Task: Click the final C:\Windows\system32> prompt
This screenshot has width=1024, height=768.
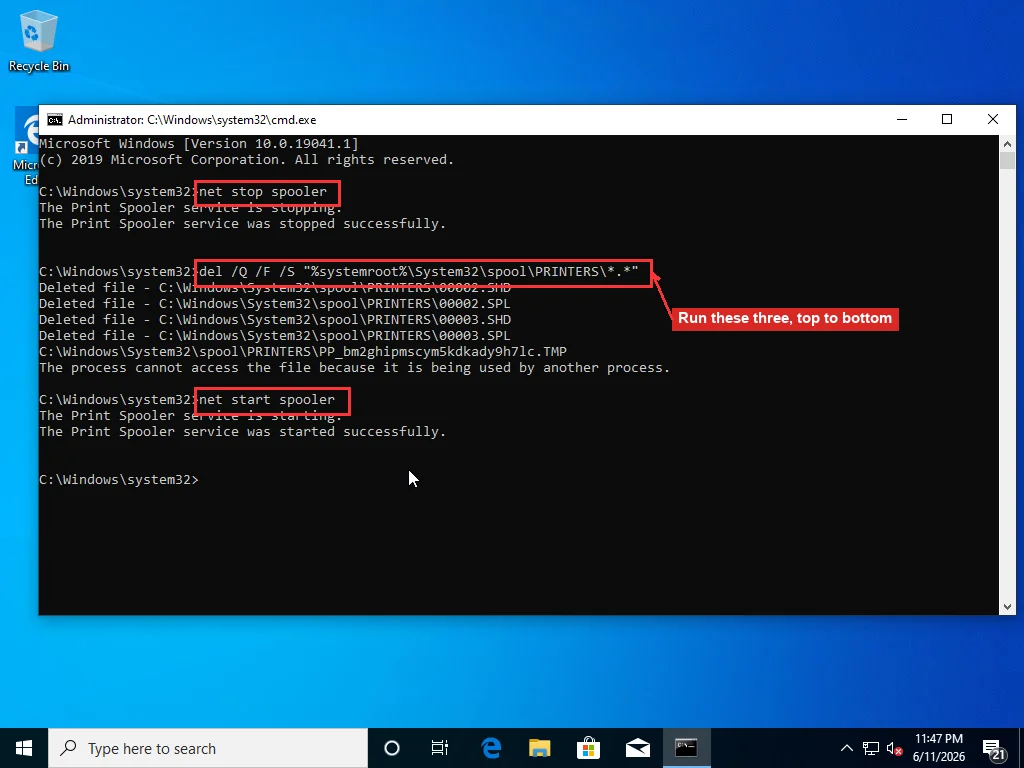Action: pyautogui.click(x=119, y=479)
